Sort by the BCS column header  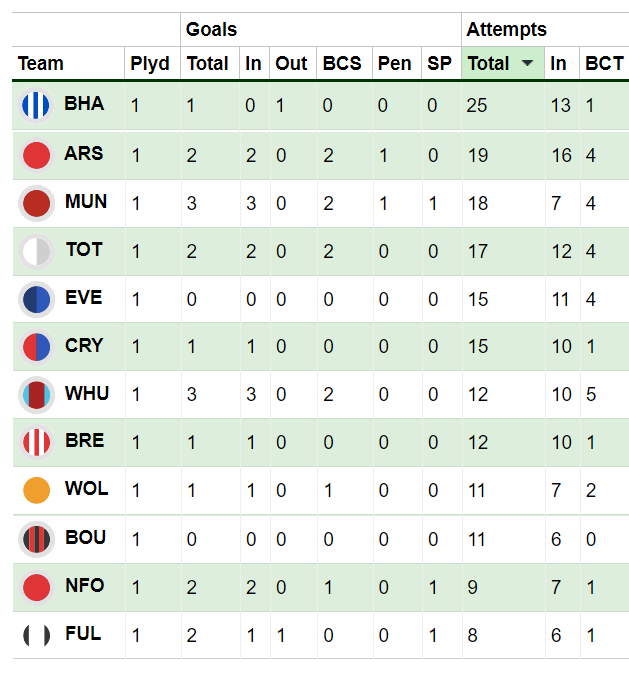(342, 64)
